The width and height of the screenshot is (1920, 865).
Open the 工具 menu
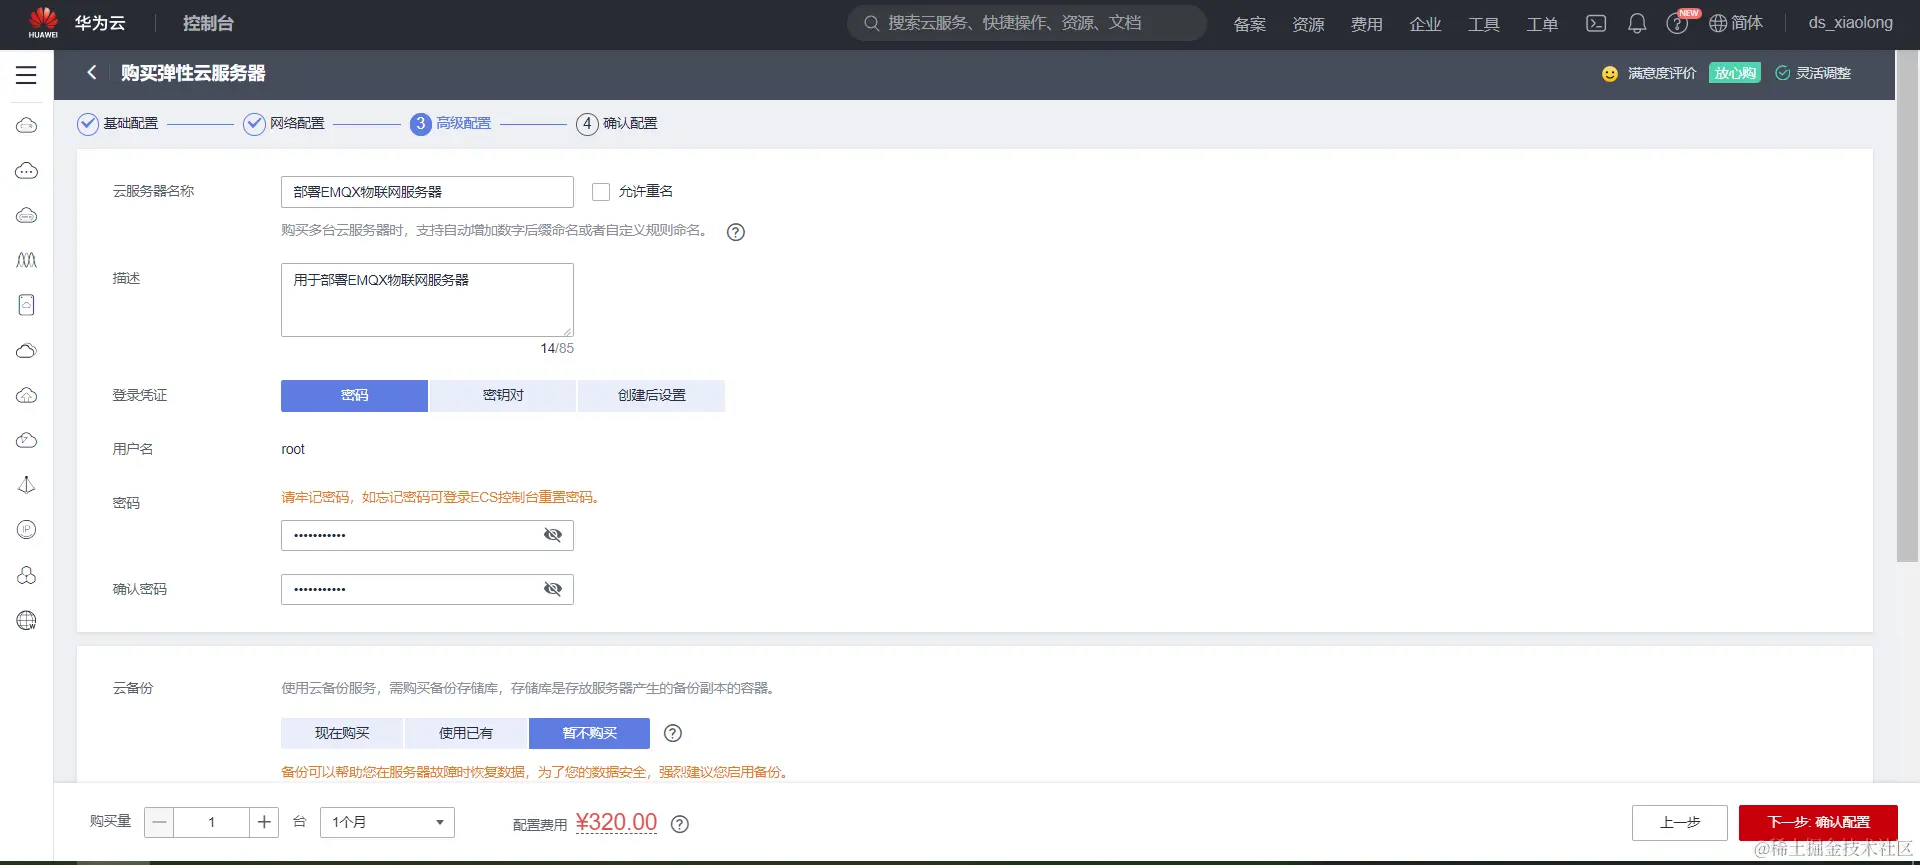[1484, 24]
